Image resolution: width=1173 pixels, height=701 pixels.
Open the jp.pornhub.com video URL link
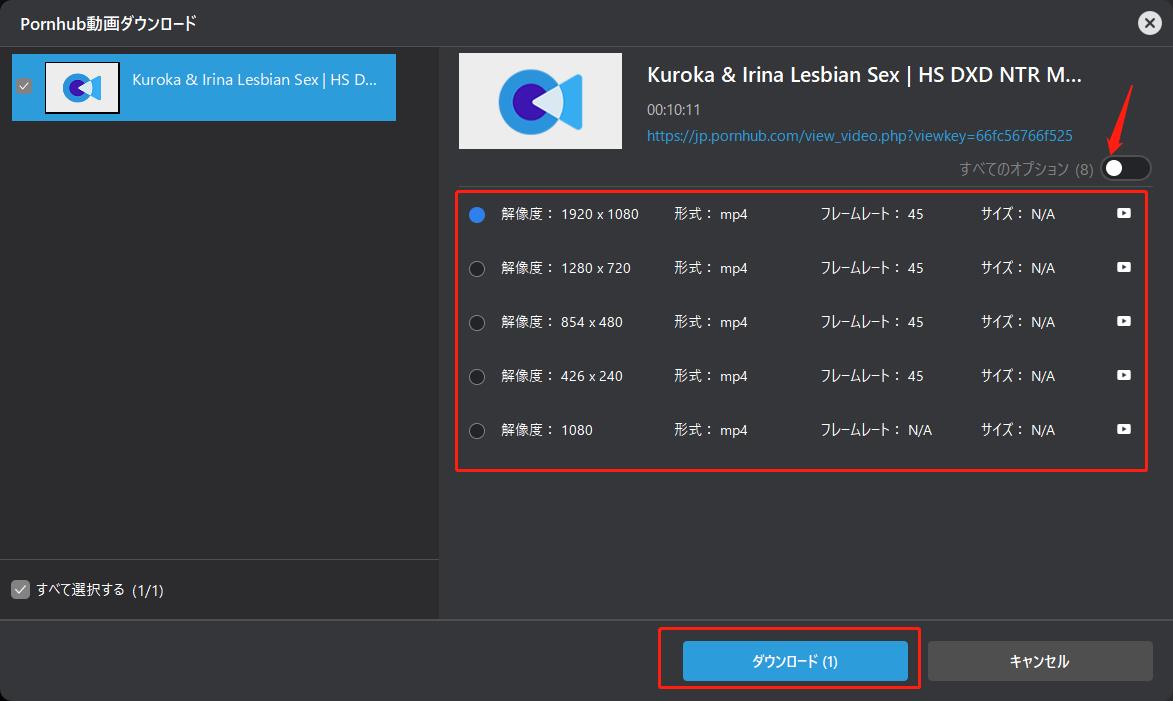click(860, 135)
